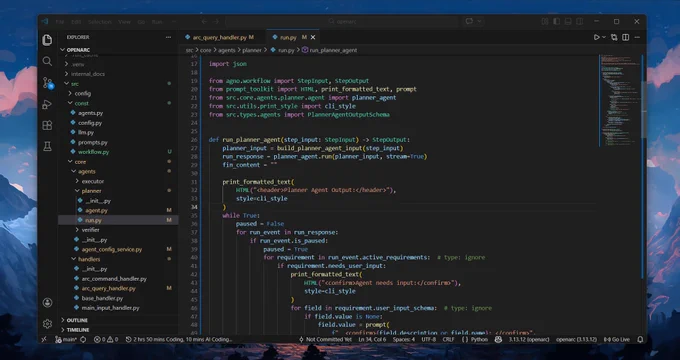Open the Run and Debug view
This screenshot has width=680, height=360.
point(47,104)
